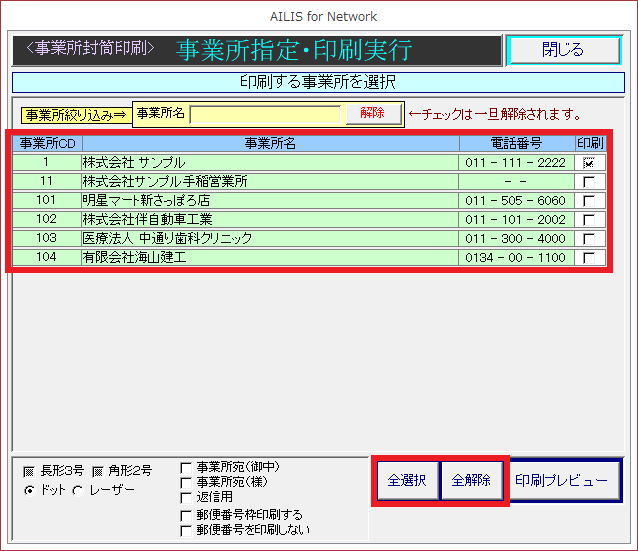Check print box for 医療法人 中通り歯科クリニック
The width and height of the screenshot is (638, 551).
click(x=589, y=239)
